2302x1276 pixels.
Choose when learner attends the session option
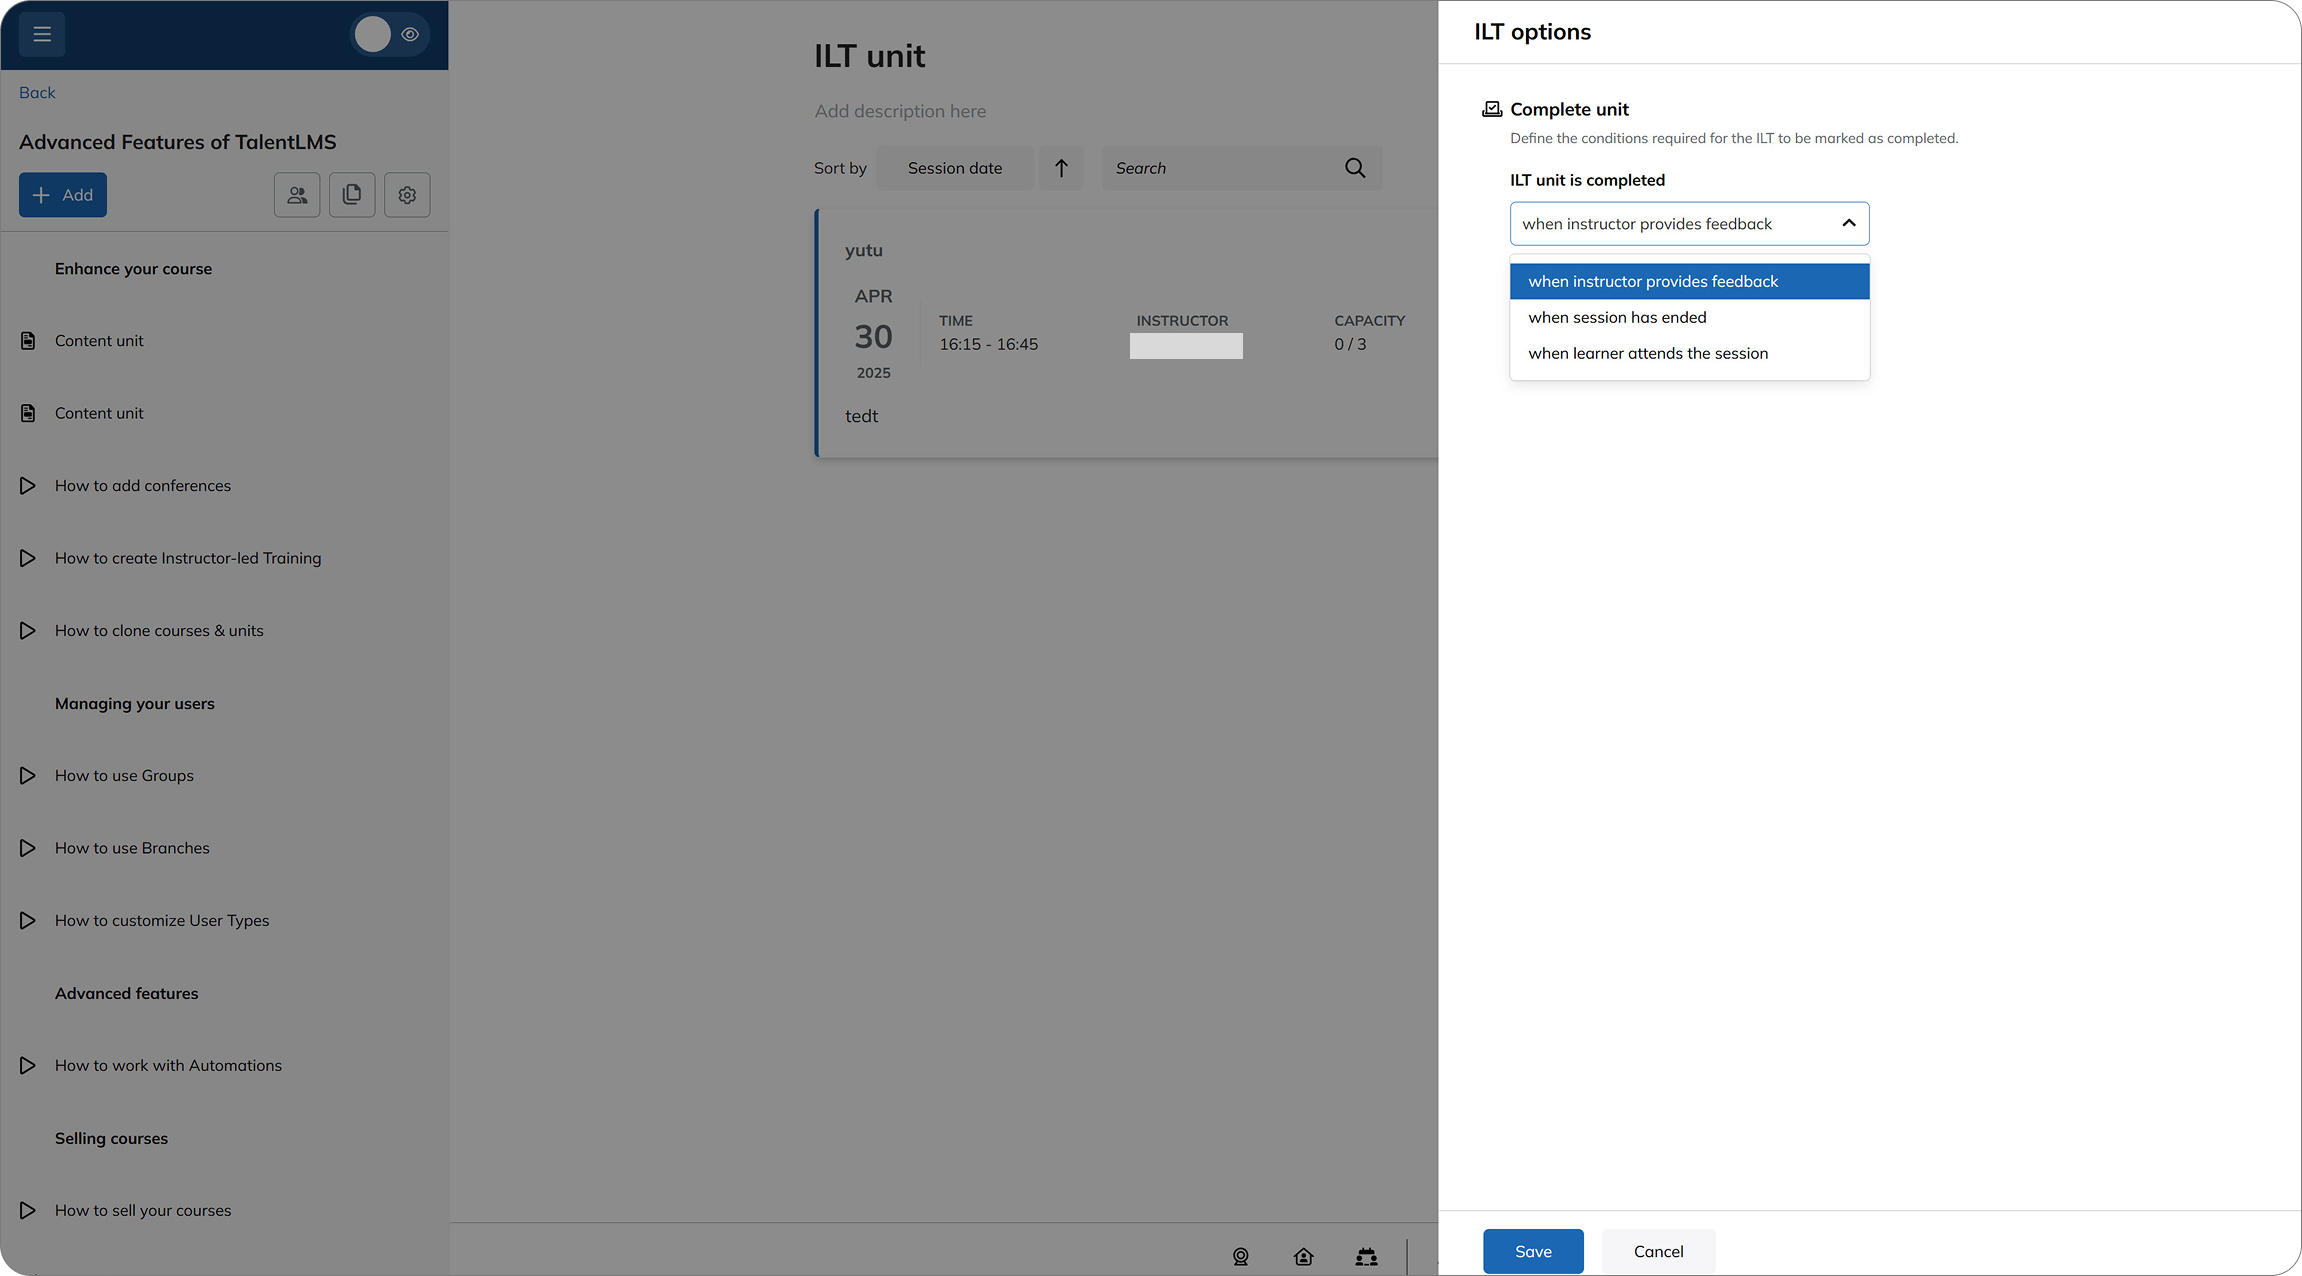pyautogui.click(x=1689, y=354)
